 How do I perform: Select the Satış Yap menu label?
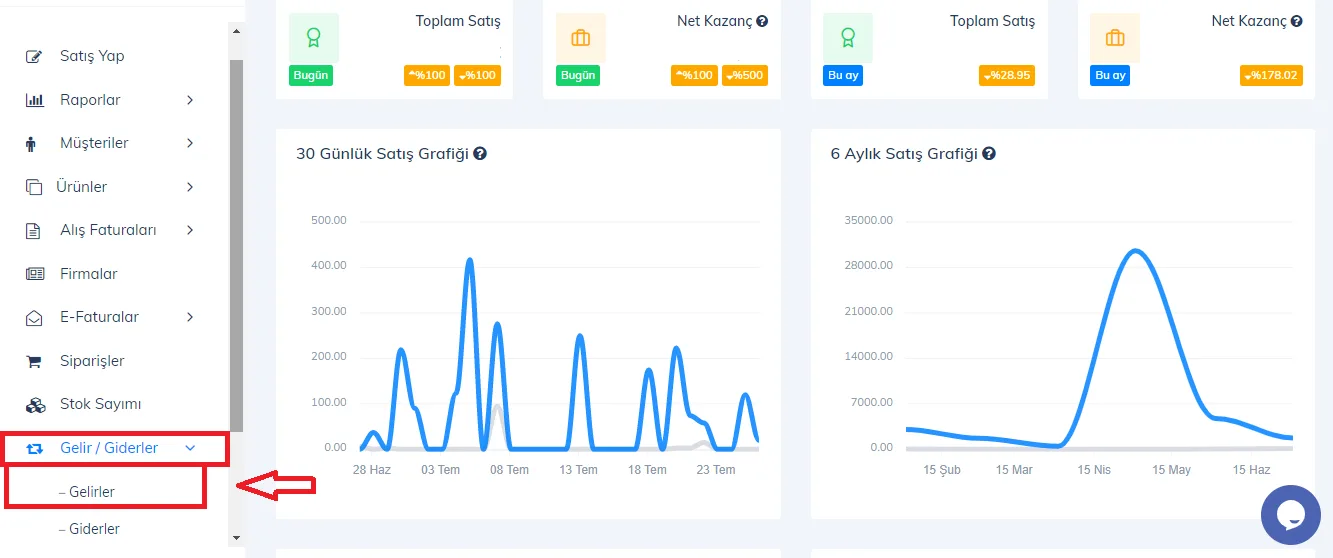click(x=92, y=56)
